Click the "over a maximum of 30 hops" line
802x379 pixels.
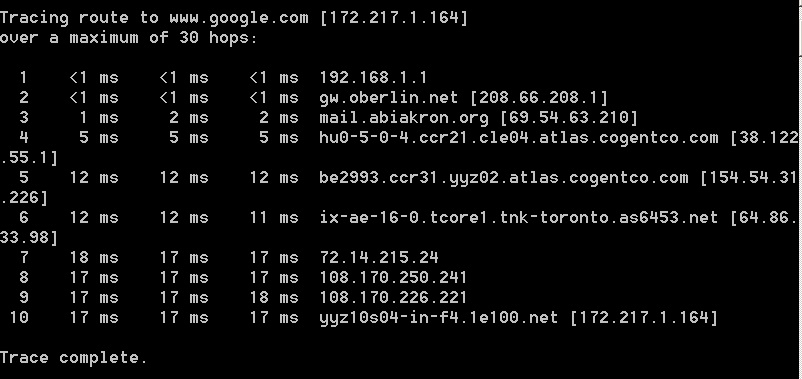[x=128, y=39]
